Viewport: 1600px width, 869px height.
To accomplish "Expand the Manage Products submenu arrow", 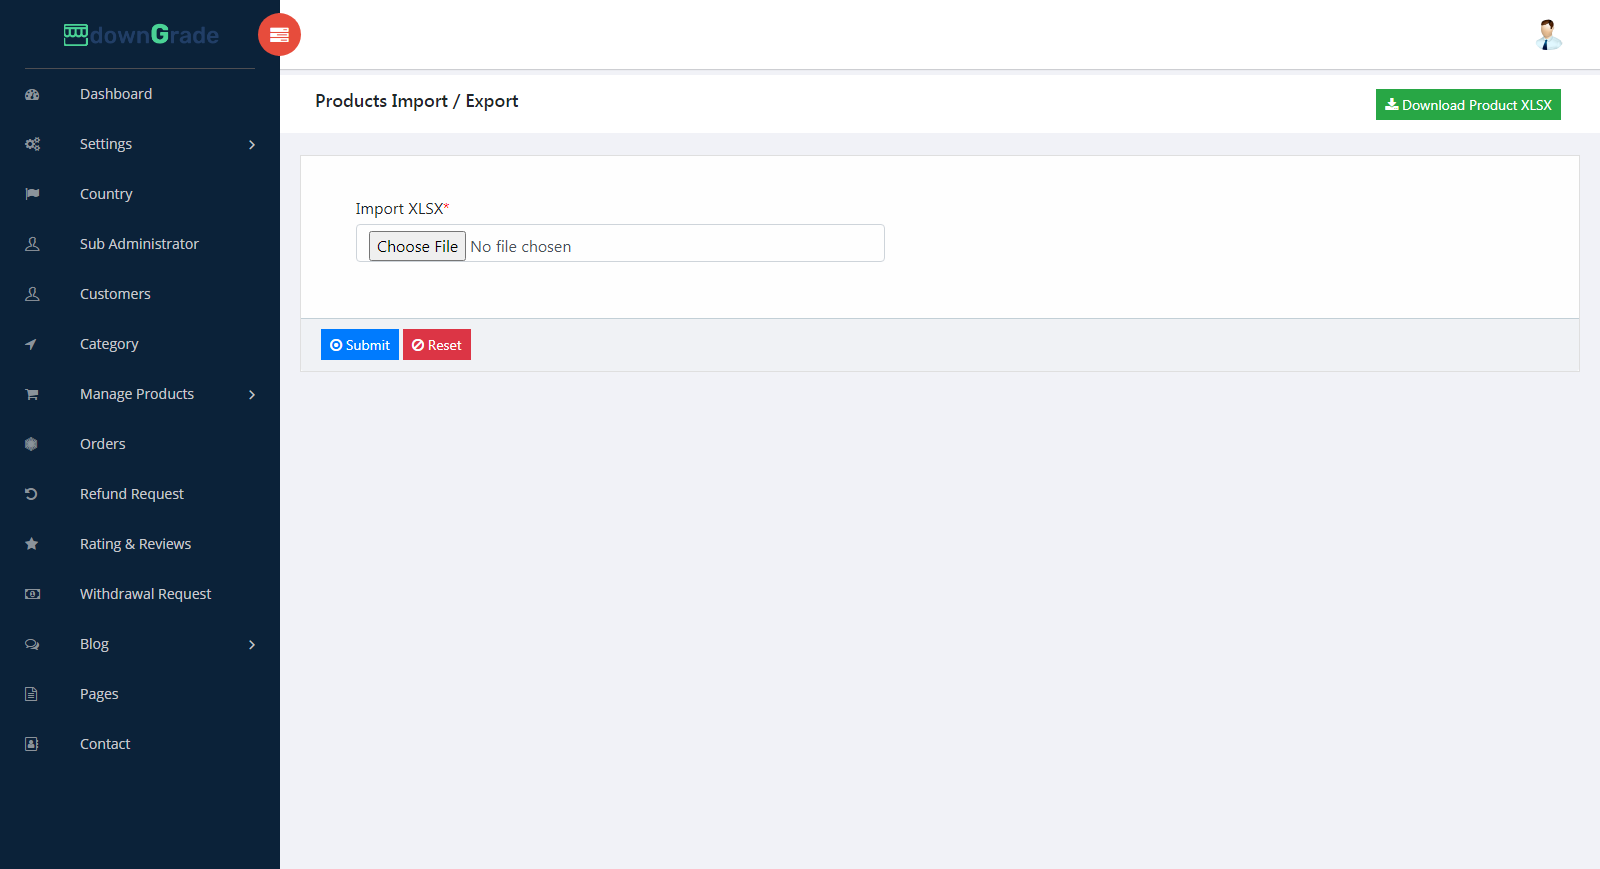I will 252,395.
